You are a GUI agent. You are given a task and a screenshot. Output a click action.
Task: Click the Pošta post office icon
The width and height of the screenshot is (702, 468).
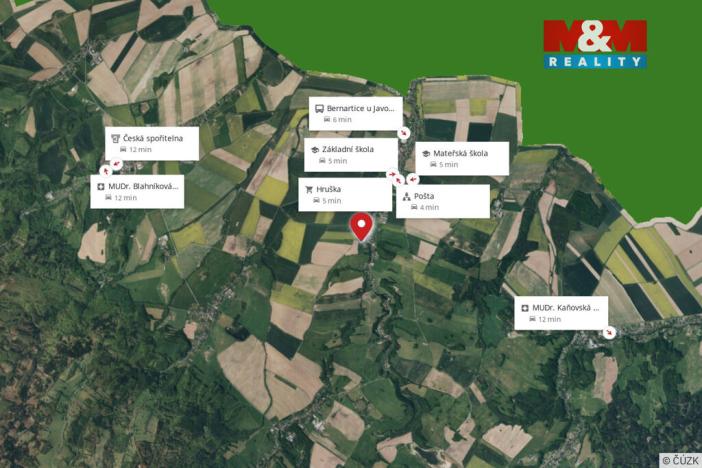click(x=407, y=196)
